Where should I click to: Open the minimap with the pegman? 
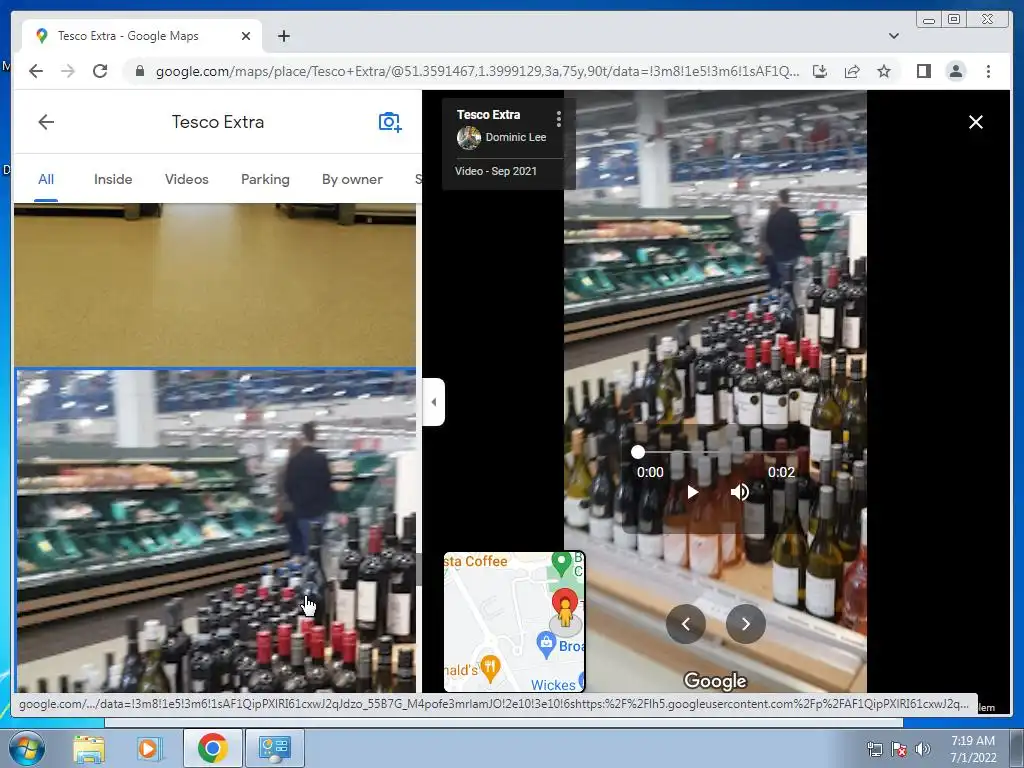coord(515,622)
